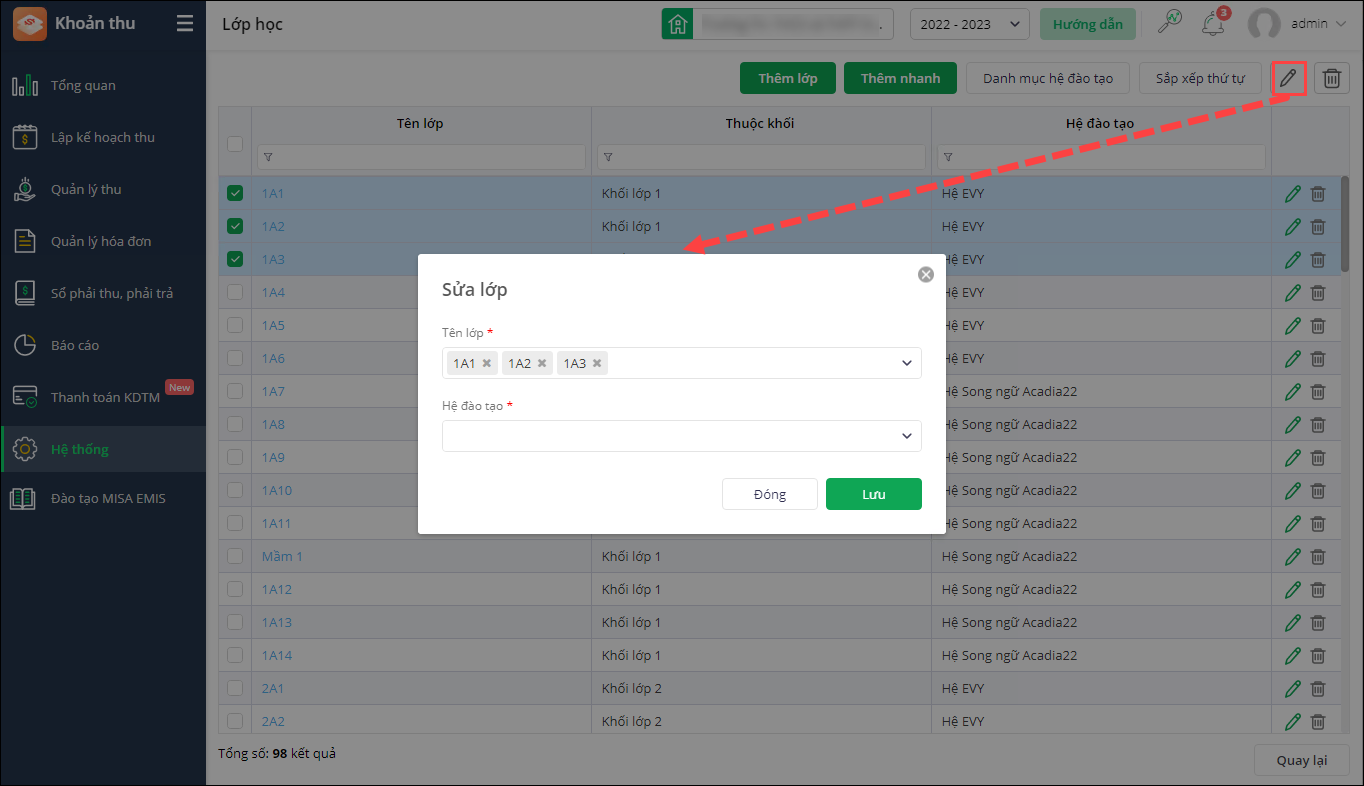
Task: Open Đào tạo MISA EMIS in sidebar
Action: [x=103, y=498]
